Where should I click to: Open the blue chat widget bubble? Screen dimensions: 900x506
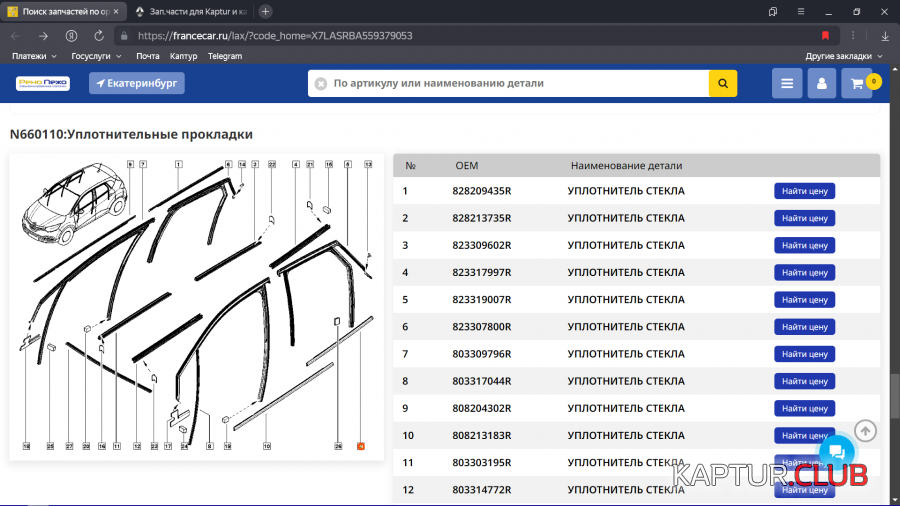coord(836,451)
